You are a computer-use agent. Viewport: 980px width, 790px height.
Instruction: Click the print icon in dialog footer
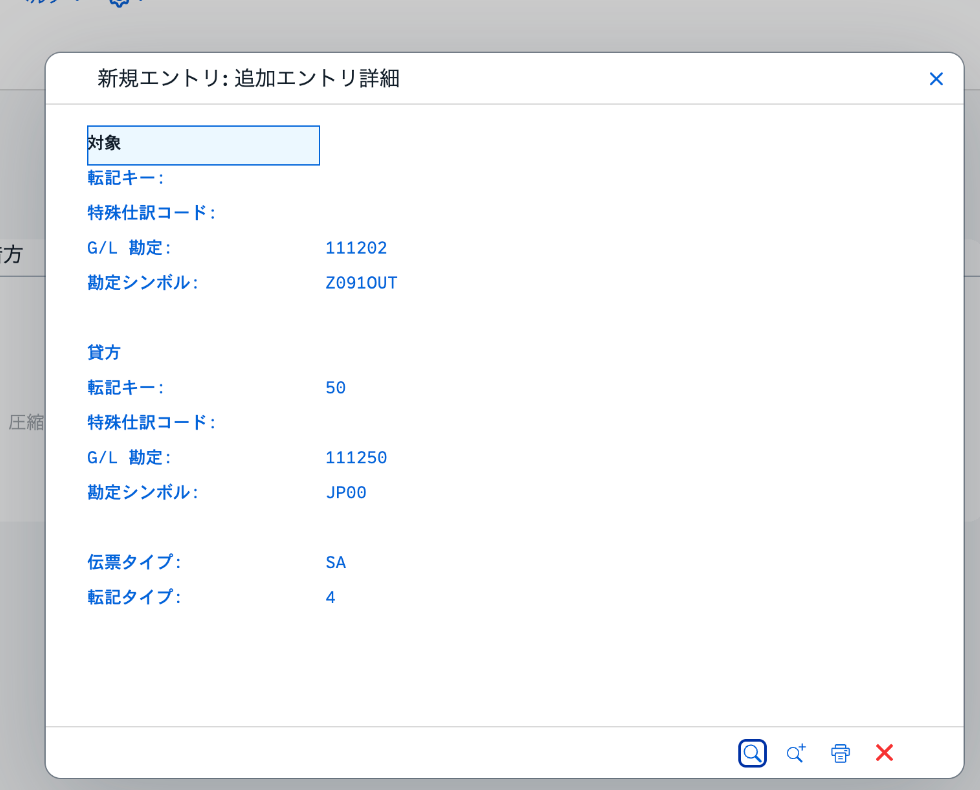click(x=840, y=753)
